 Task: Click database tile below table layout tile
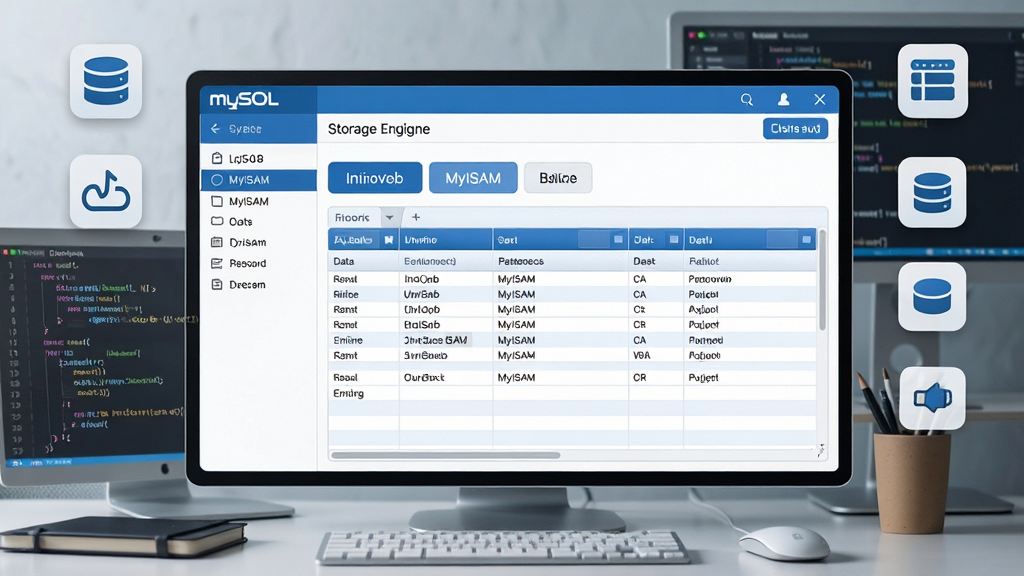point(932,192)
